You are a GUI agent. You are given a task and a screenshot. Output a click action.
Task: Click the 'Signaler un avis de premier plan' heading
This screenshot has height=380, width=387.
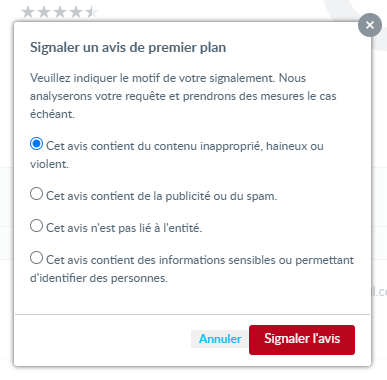coord(128,48)
